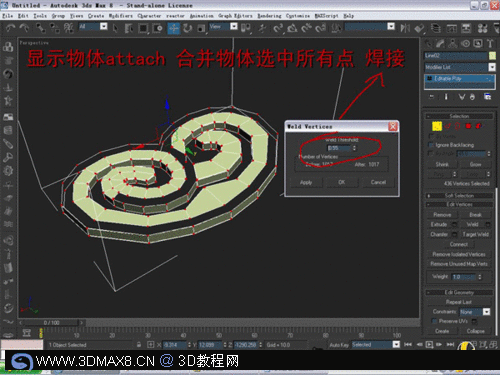Select the Undo arrow in the main toolbar
The width and height of the screenshot is (500, 375).
(10, 28)
